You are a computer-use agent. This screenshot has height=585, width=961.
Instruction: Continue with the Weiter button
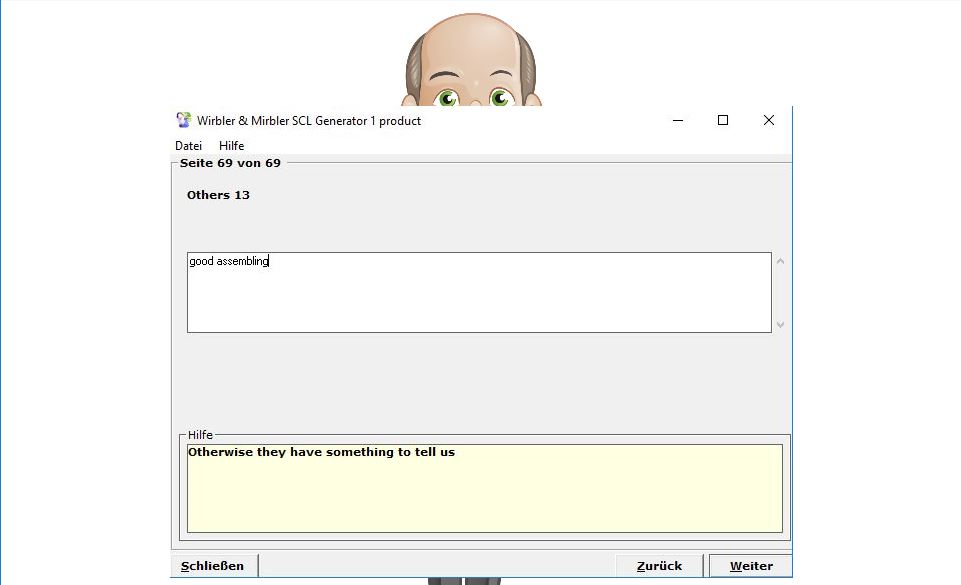(750, 566)
